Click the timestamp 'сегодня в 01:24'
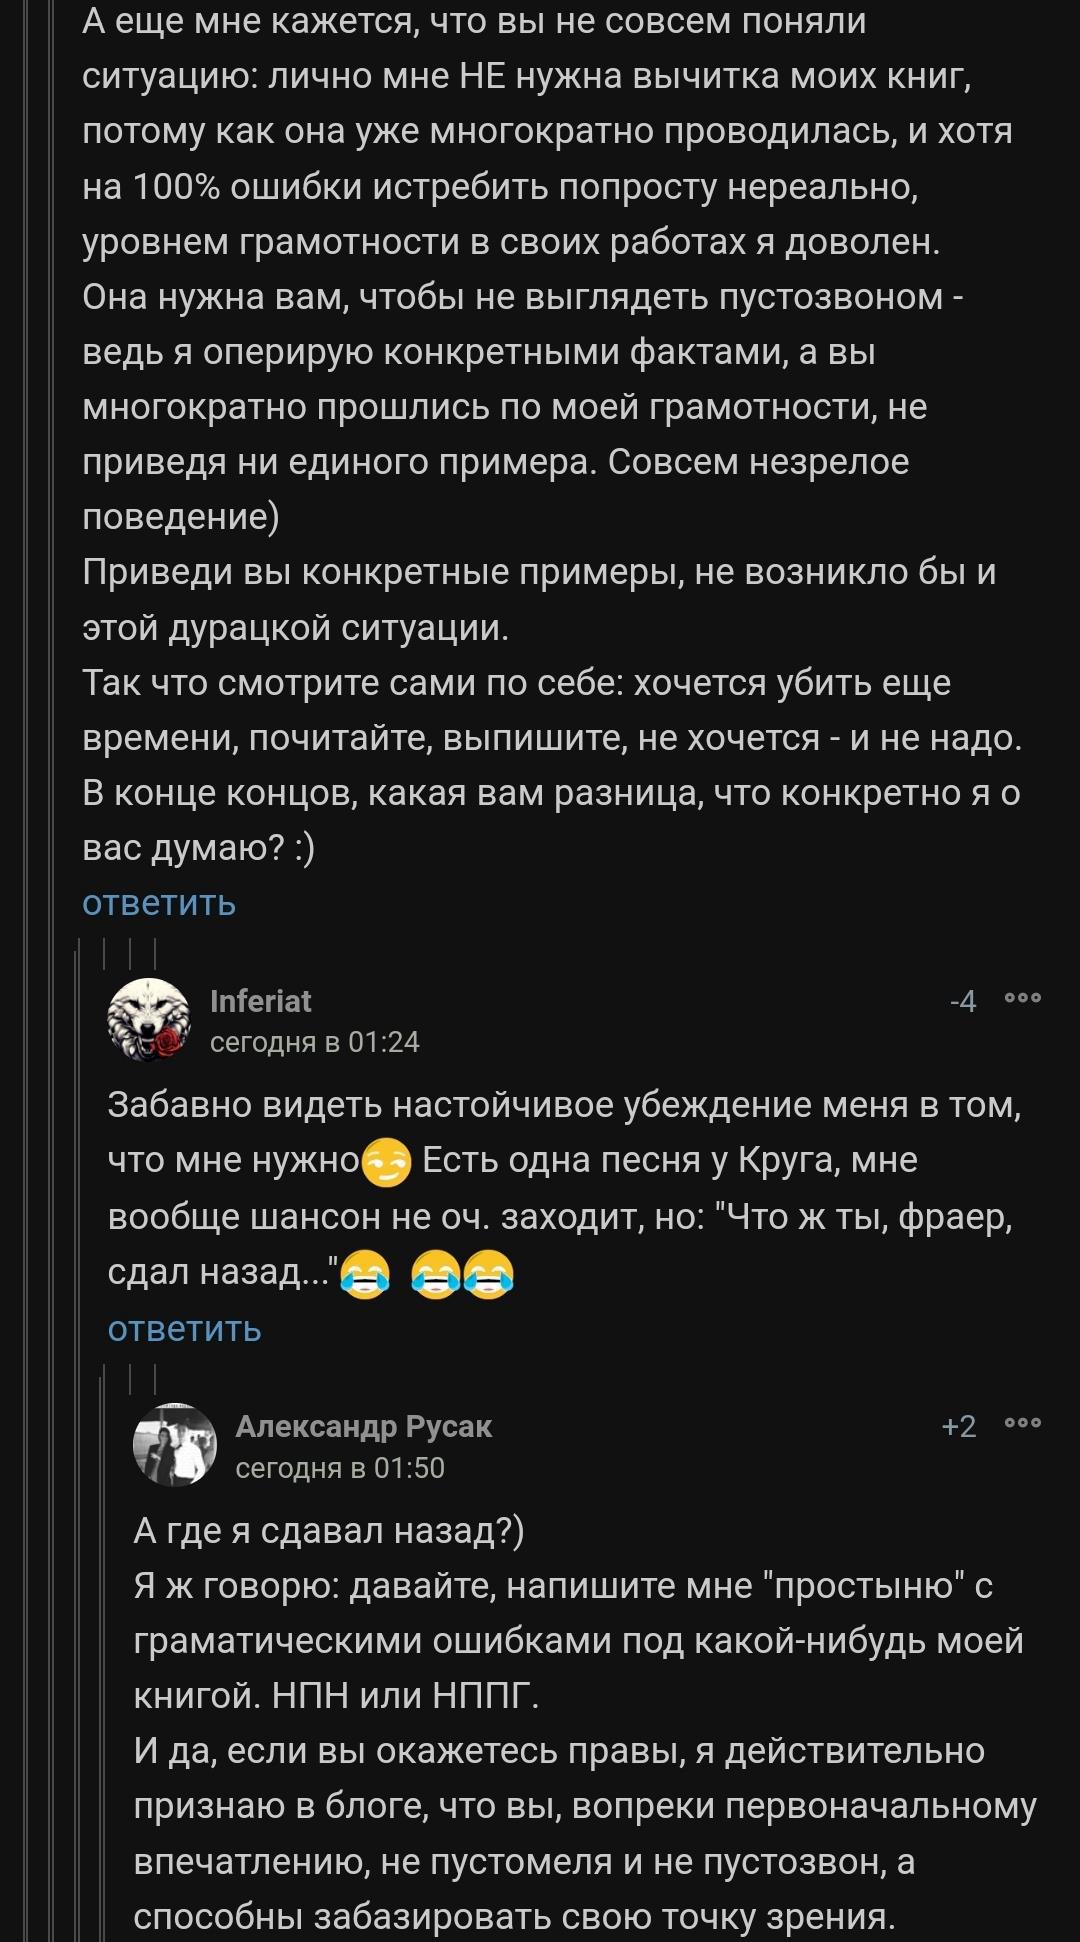Viewport: 1080px width, 1942px height. (314, 1042)
